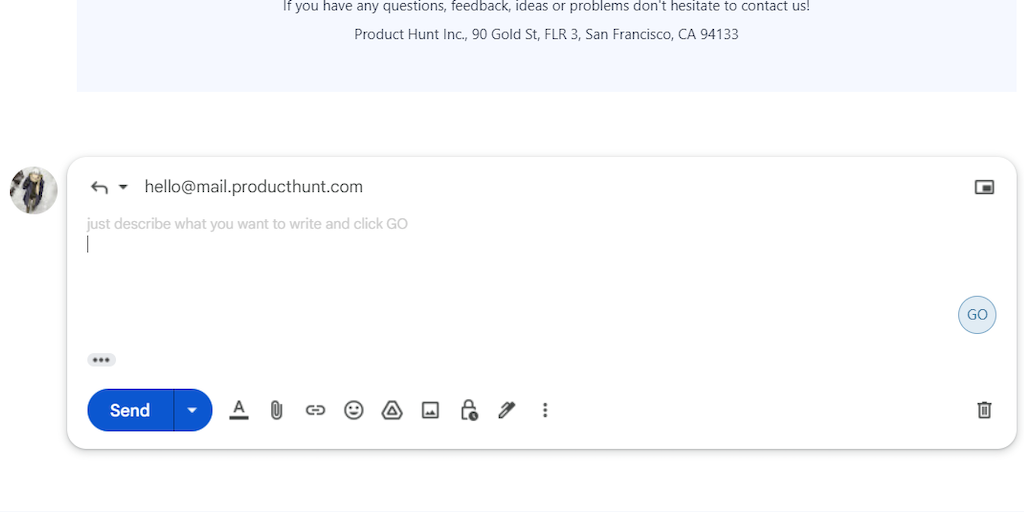
Task: Expand the response type dropdown arrow
Action: (123, 187)
